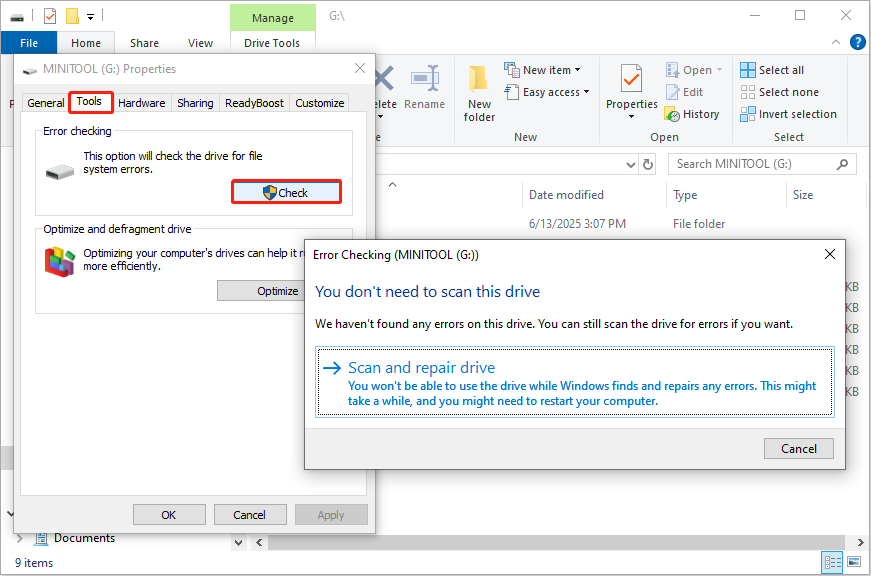Open the File menu in Explorer
Viewport: 871px width, 576px height.
pyautogui.click(x=29, y=43)
